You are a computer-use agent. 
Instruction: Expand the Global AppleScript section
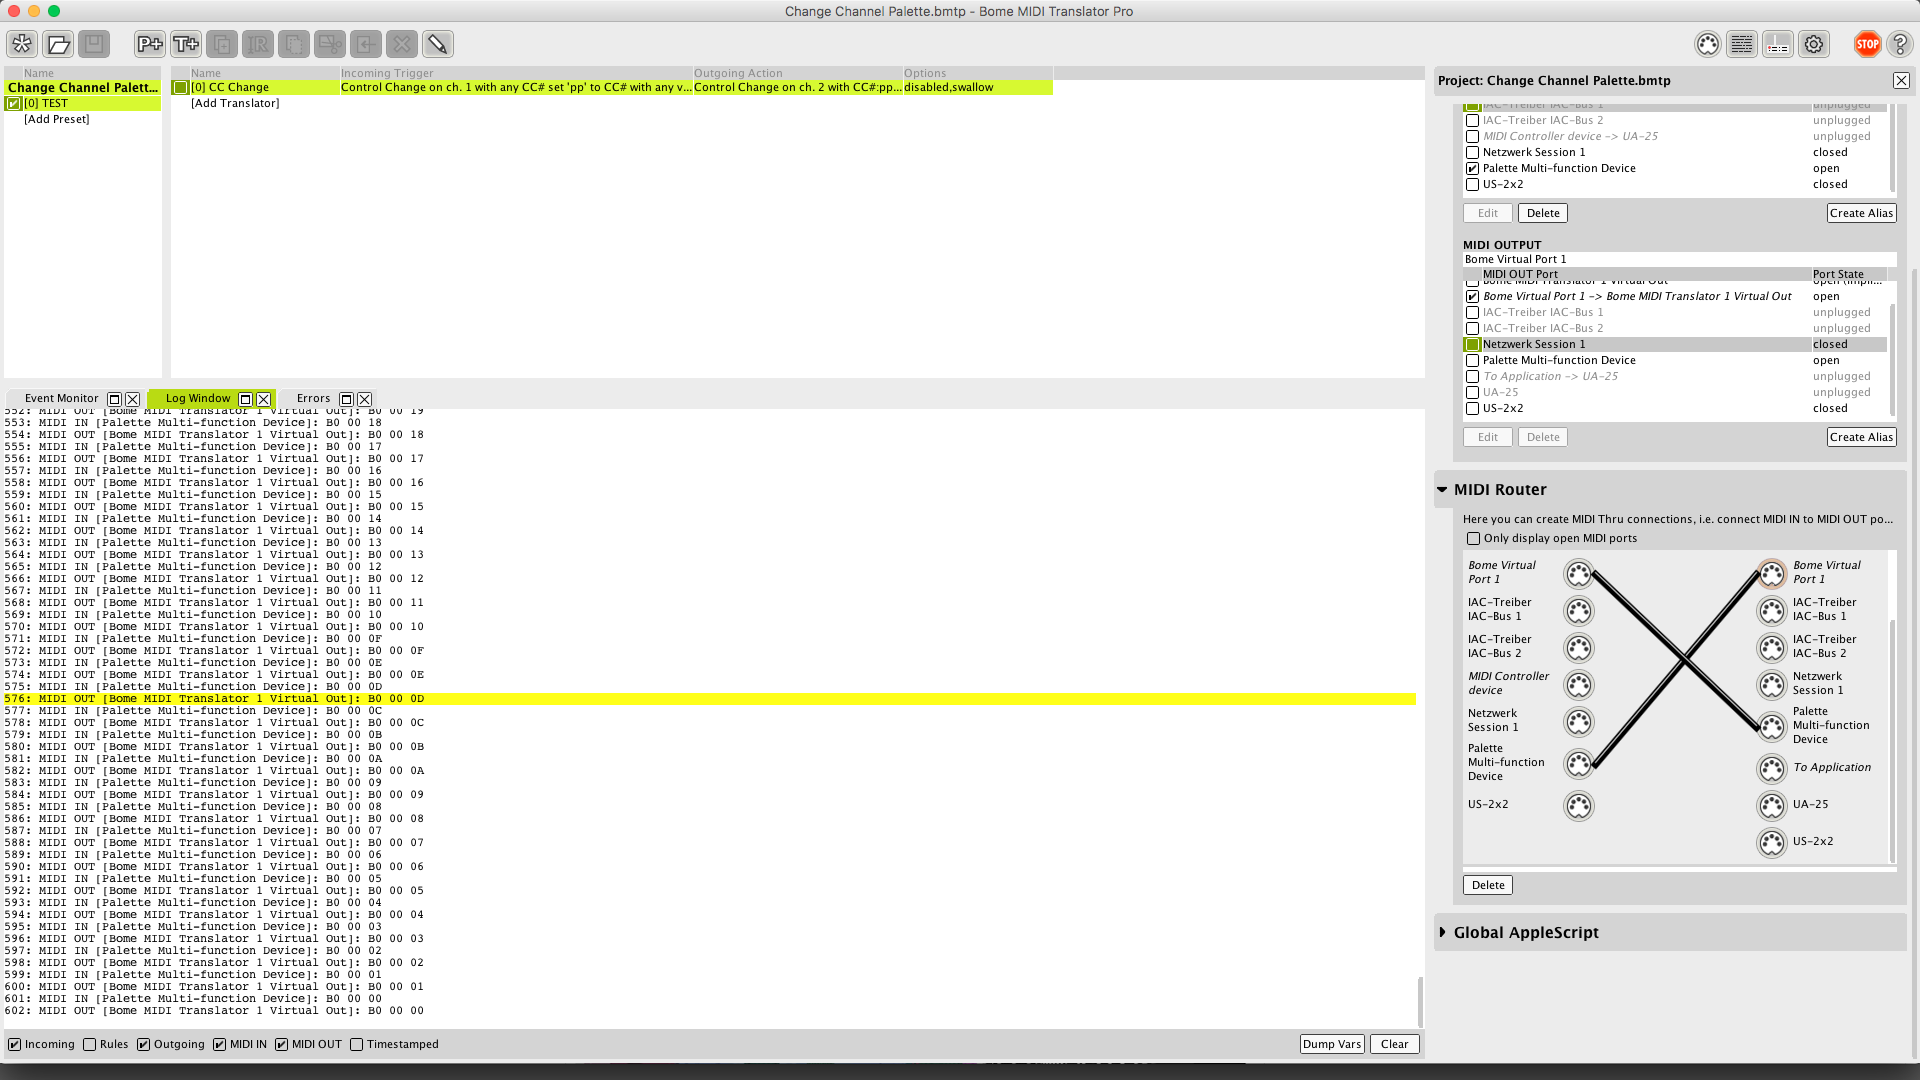[1442, 933]
